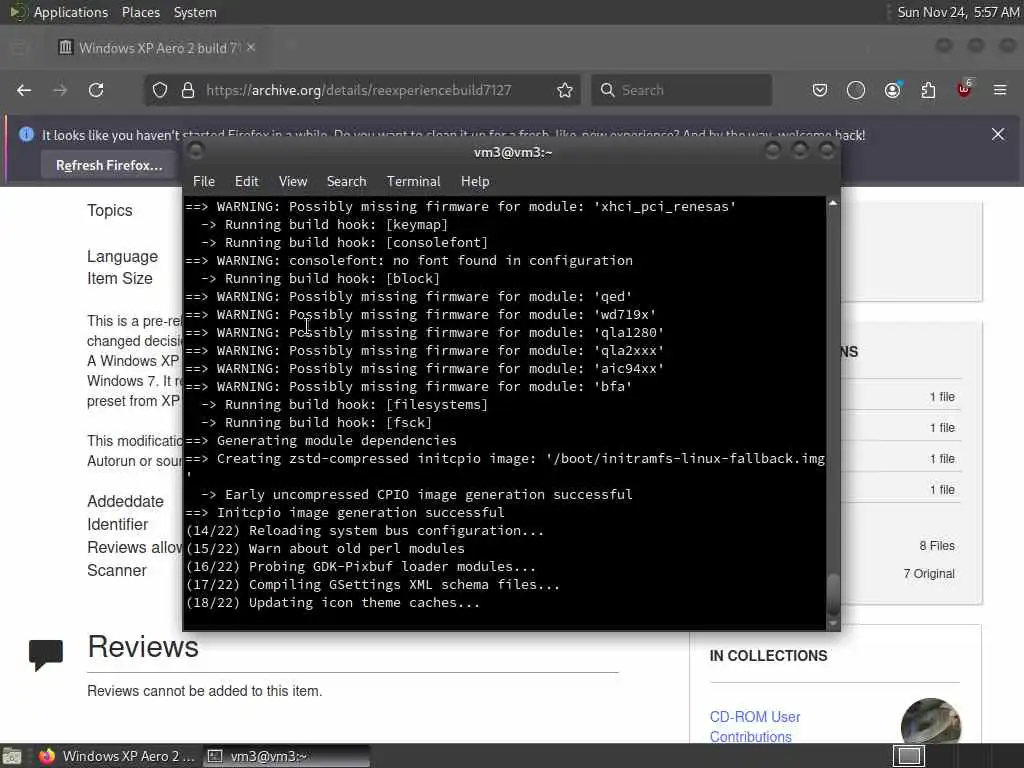Open the Applications menu logo icon
Viewport: 1024px width, 768px height.
17,12
